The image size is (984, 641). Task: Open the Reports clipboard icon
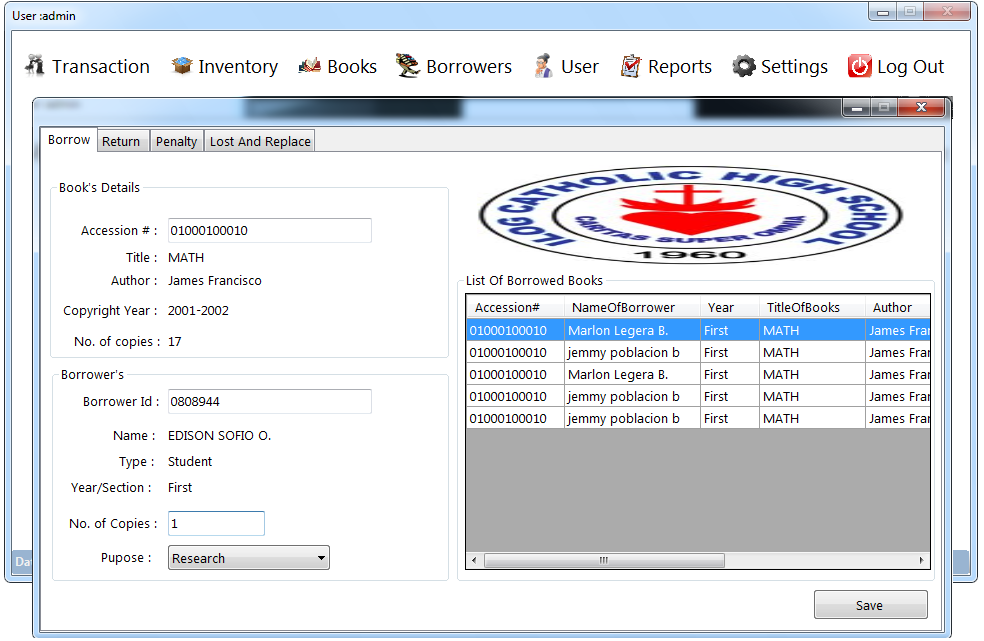click(630, 66)
